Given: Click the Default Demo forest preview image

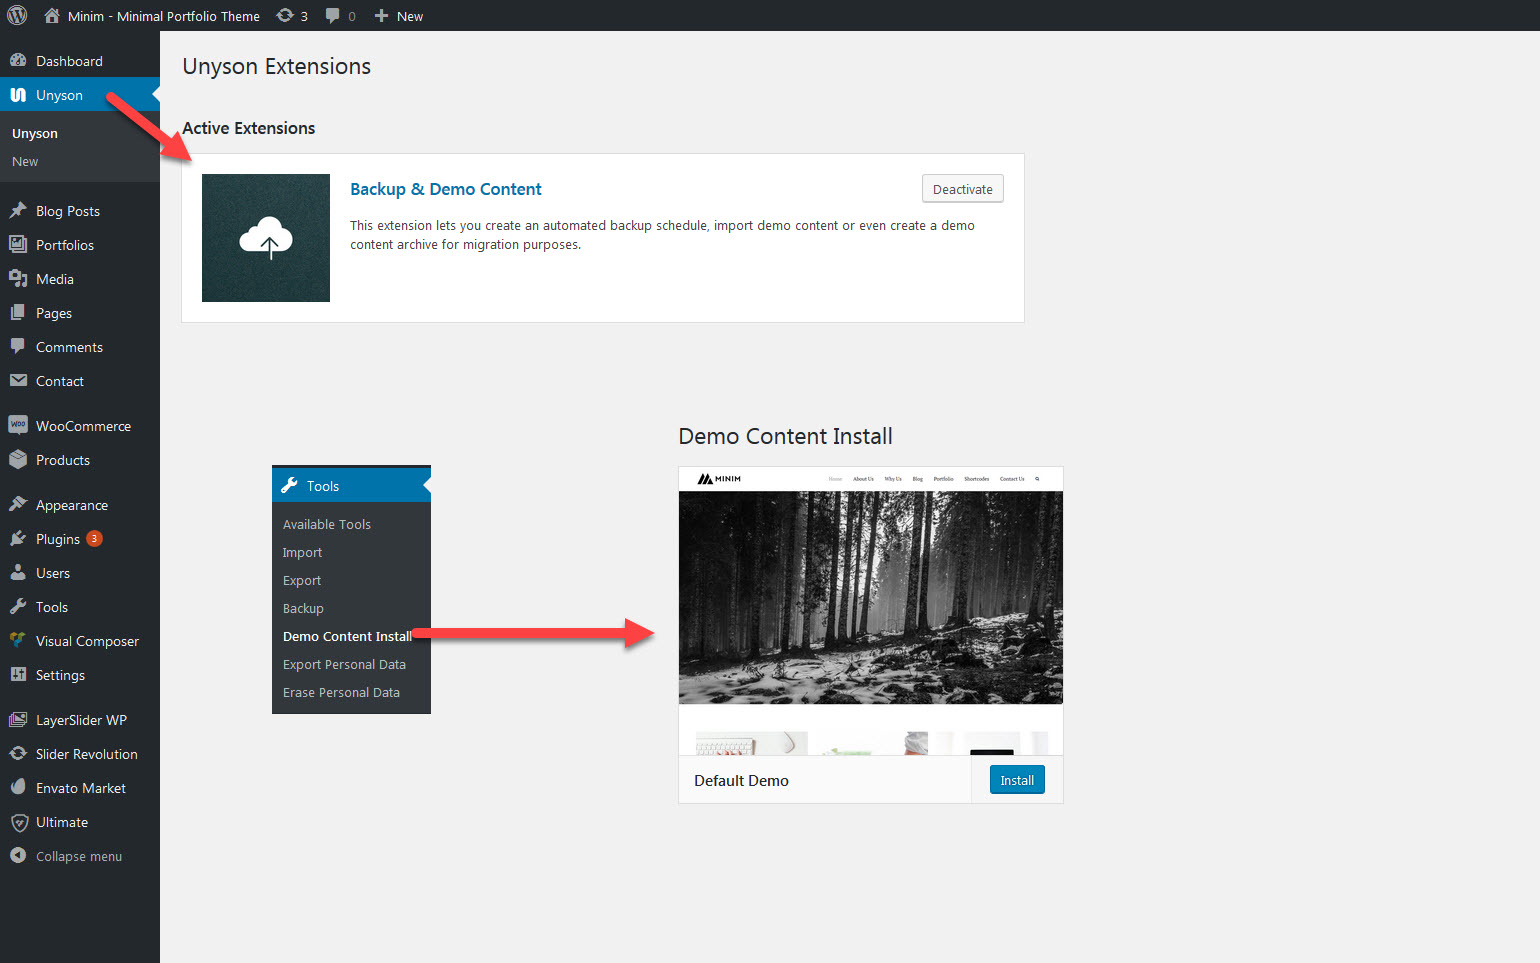Looking at the screenshot, I should coord(871,597).
